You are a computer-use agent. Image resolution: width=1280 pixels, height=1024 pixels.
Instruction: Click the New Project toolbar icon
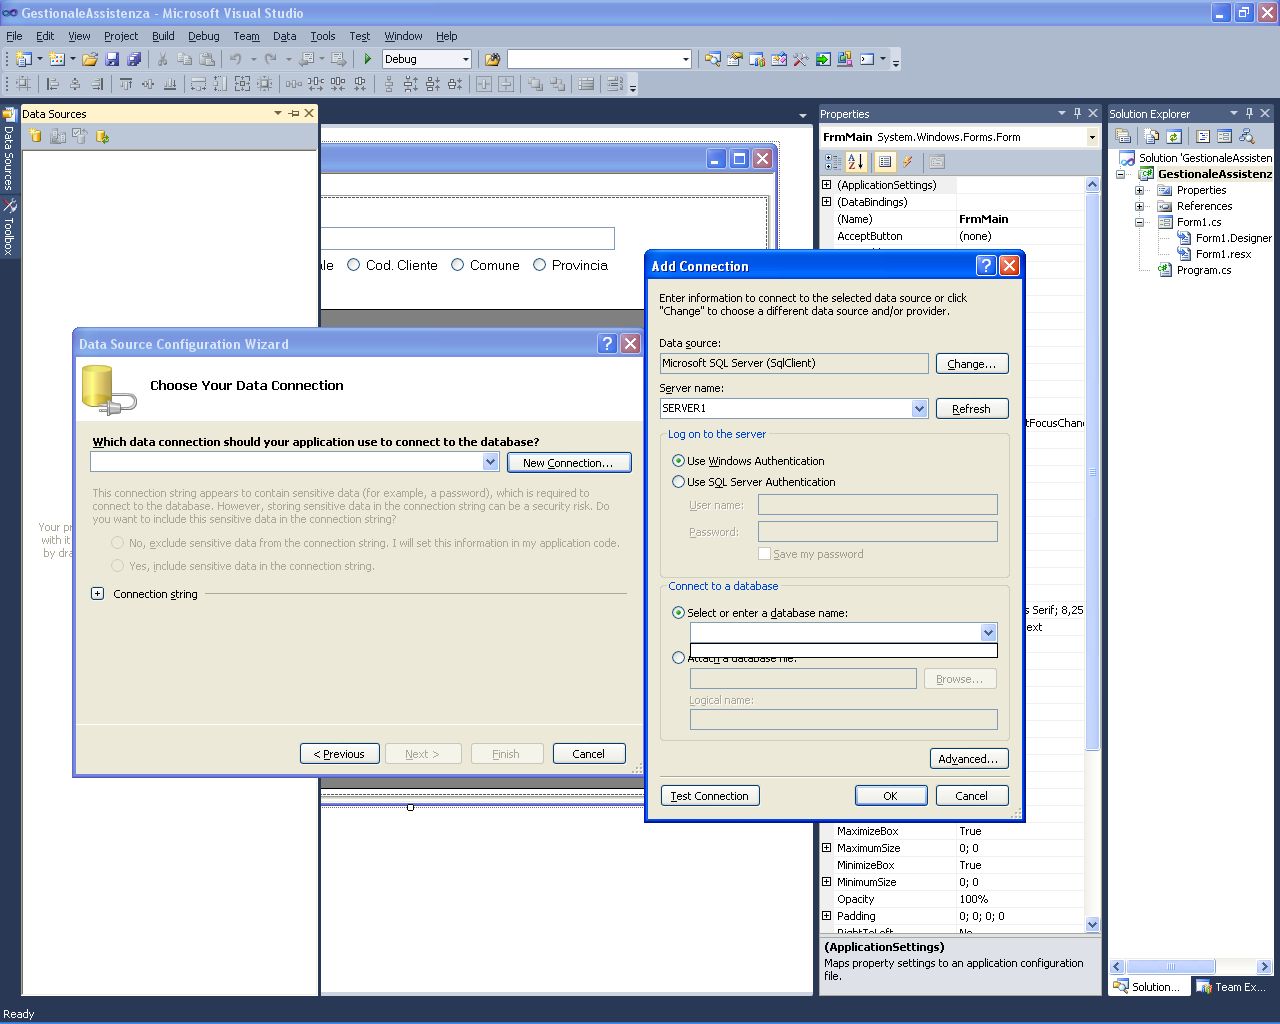click(x=23, y=59)
